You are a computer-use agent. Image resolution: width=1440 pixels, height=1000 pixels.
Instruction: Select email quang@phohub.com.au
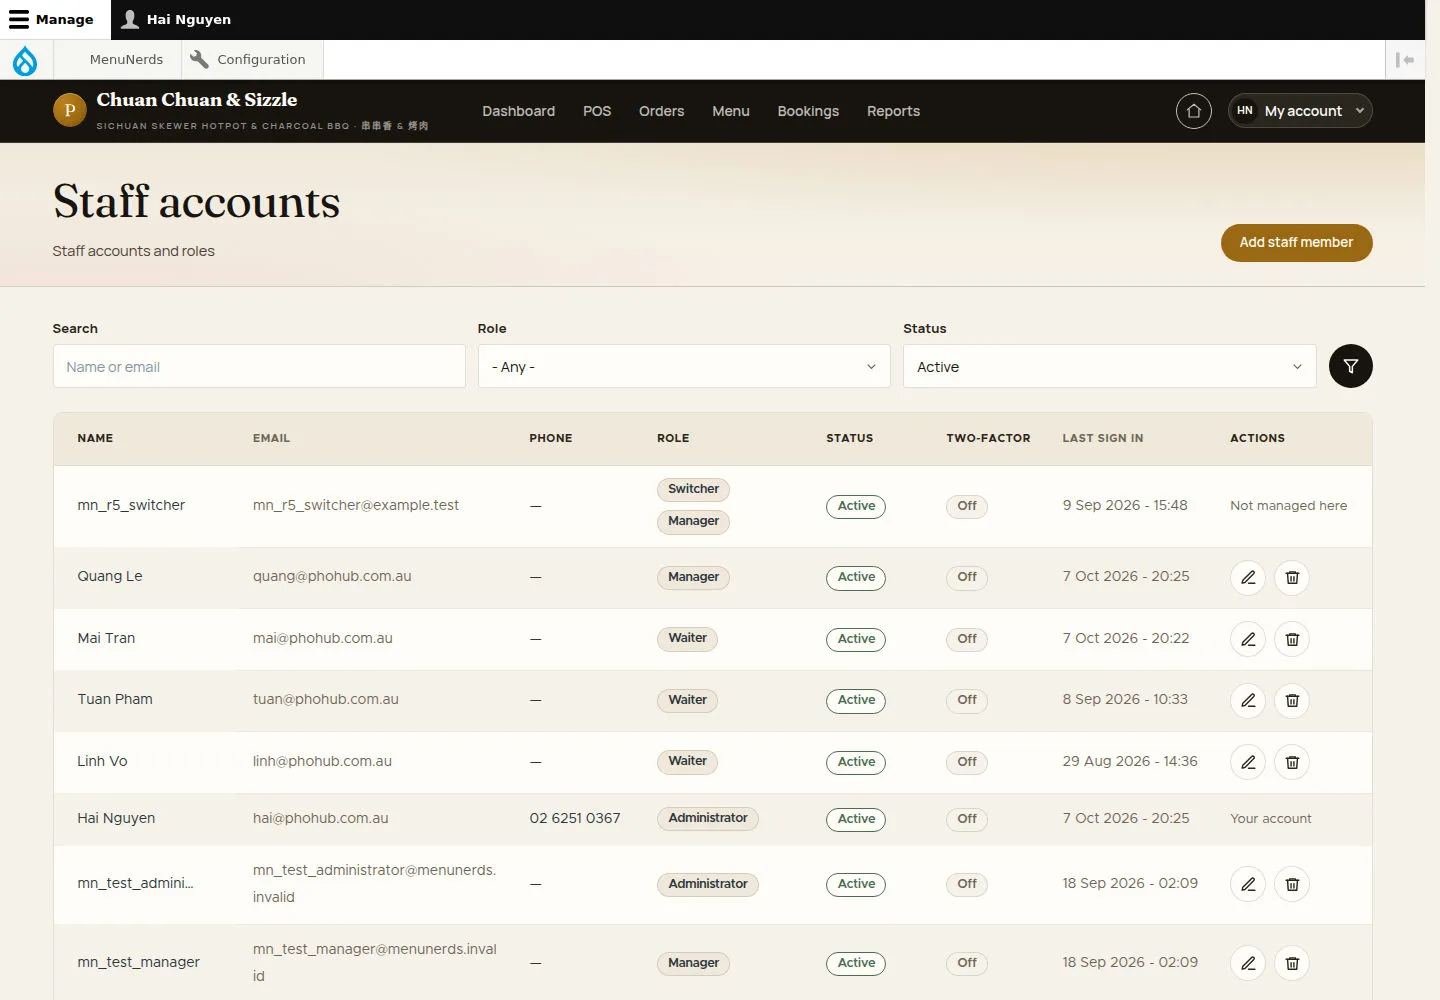[332, 576]
